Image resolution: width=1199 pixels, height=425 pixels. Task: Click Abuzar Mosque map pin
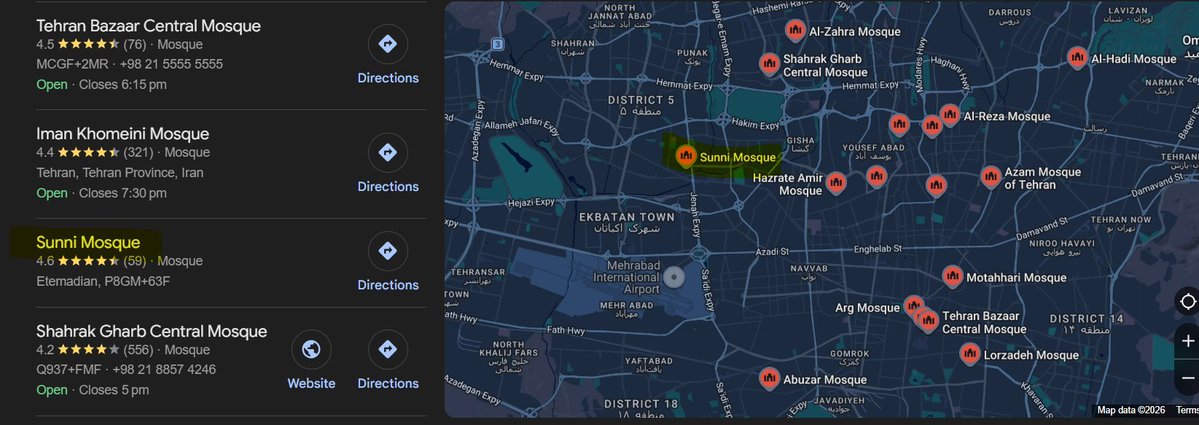tap(769, 378)
